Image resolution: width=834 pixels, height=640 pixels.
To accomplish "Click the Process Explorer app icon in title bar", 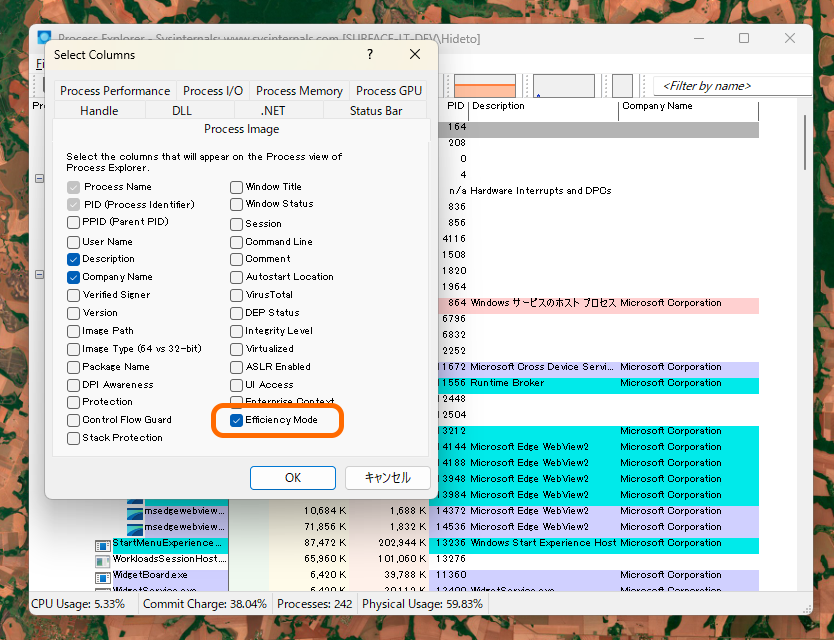I will [x=44, y=37].
